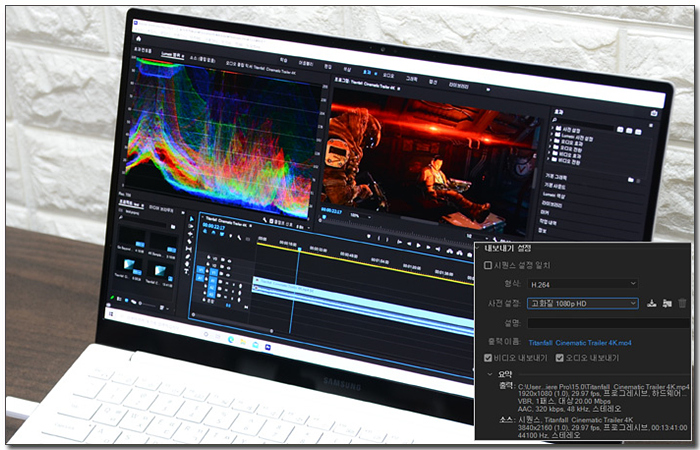Open the 기본 사운드 panel
The width and height of the screenshot is (700, 450).
tap(554, 186)
